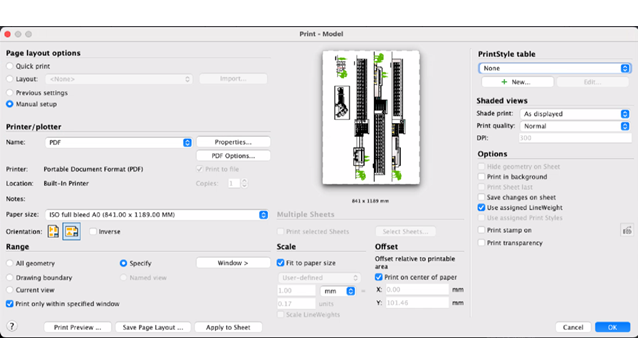Image resolution: width=640 pixels, height=360 pixels.
Task: Enable the Inverse orientation checkbox
Action: (x=93, y=231)
